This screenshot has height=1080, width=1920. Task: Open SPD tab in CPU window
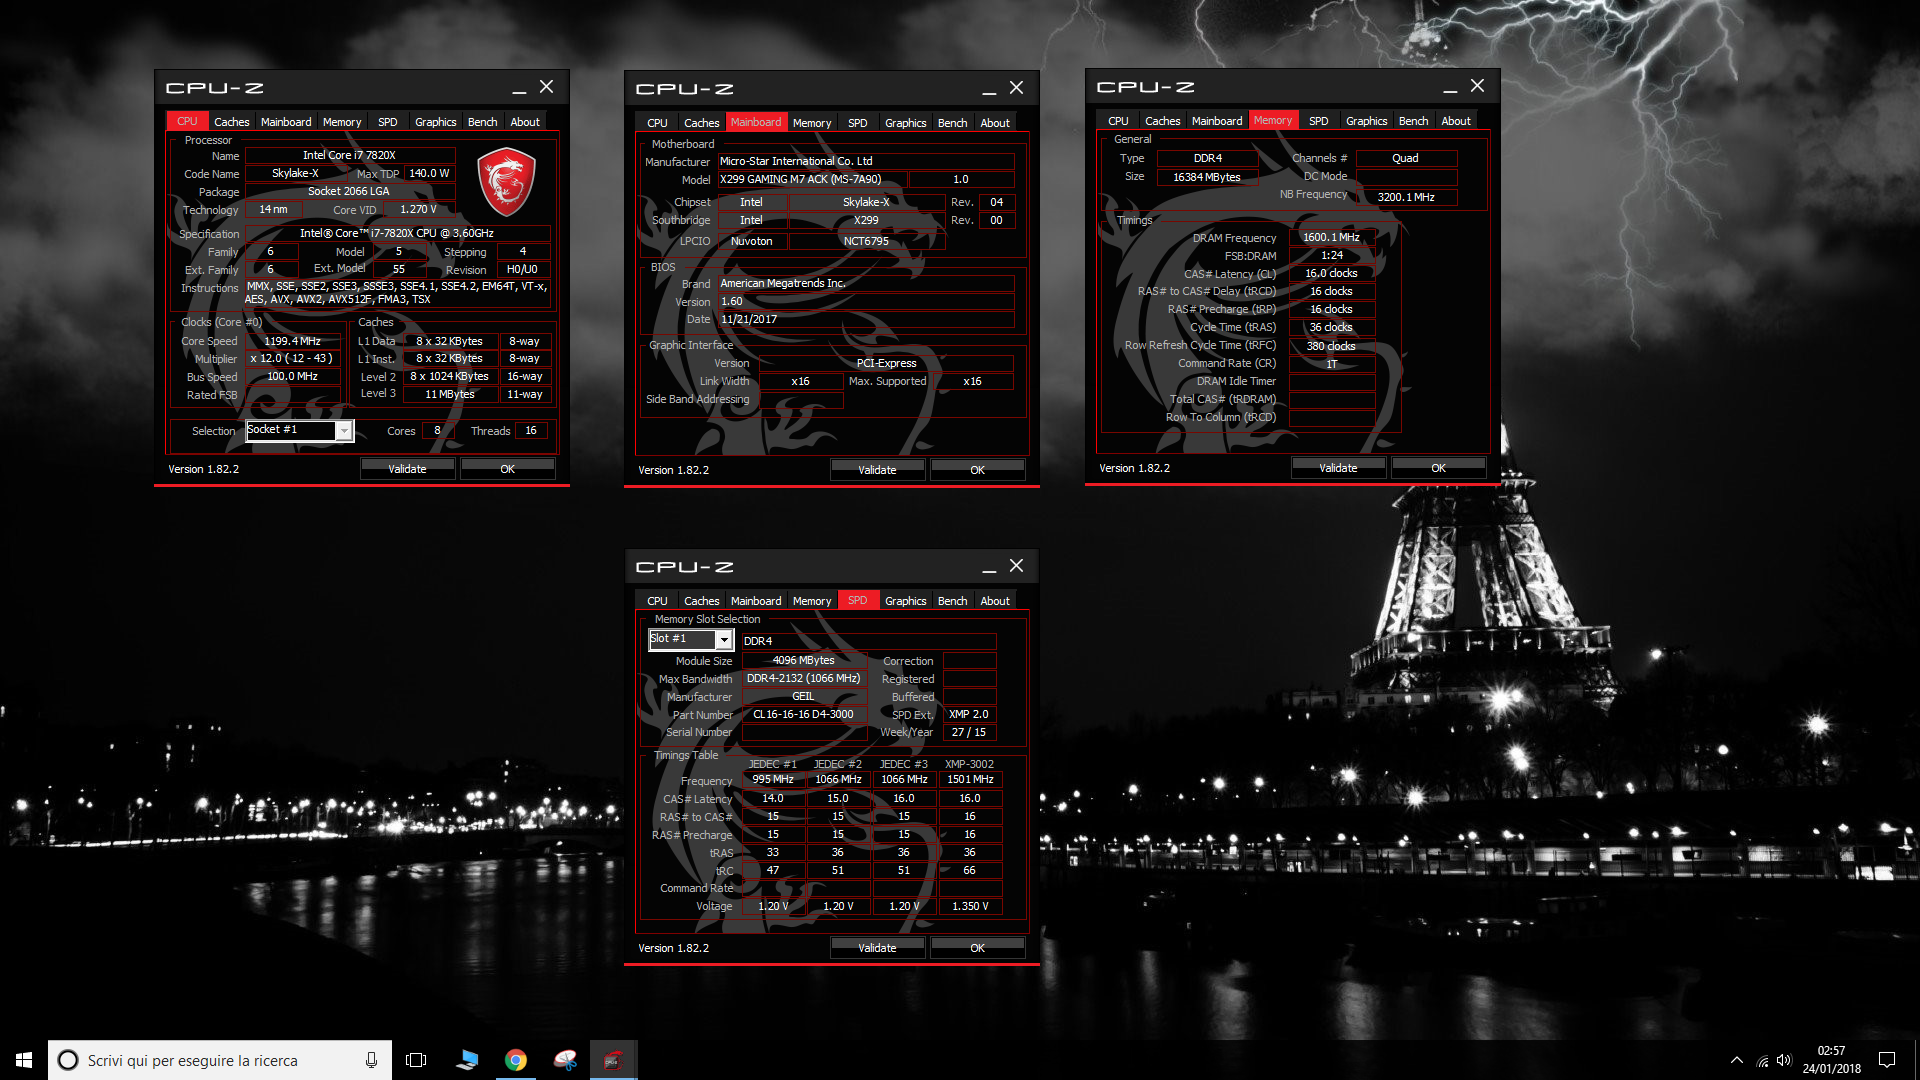pyautogui.click(x=388, y=122)
